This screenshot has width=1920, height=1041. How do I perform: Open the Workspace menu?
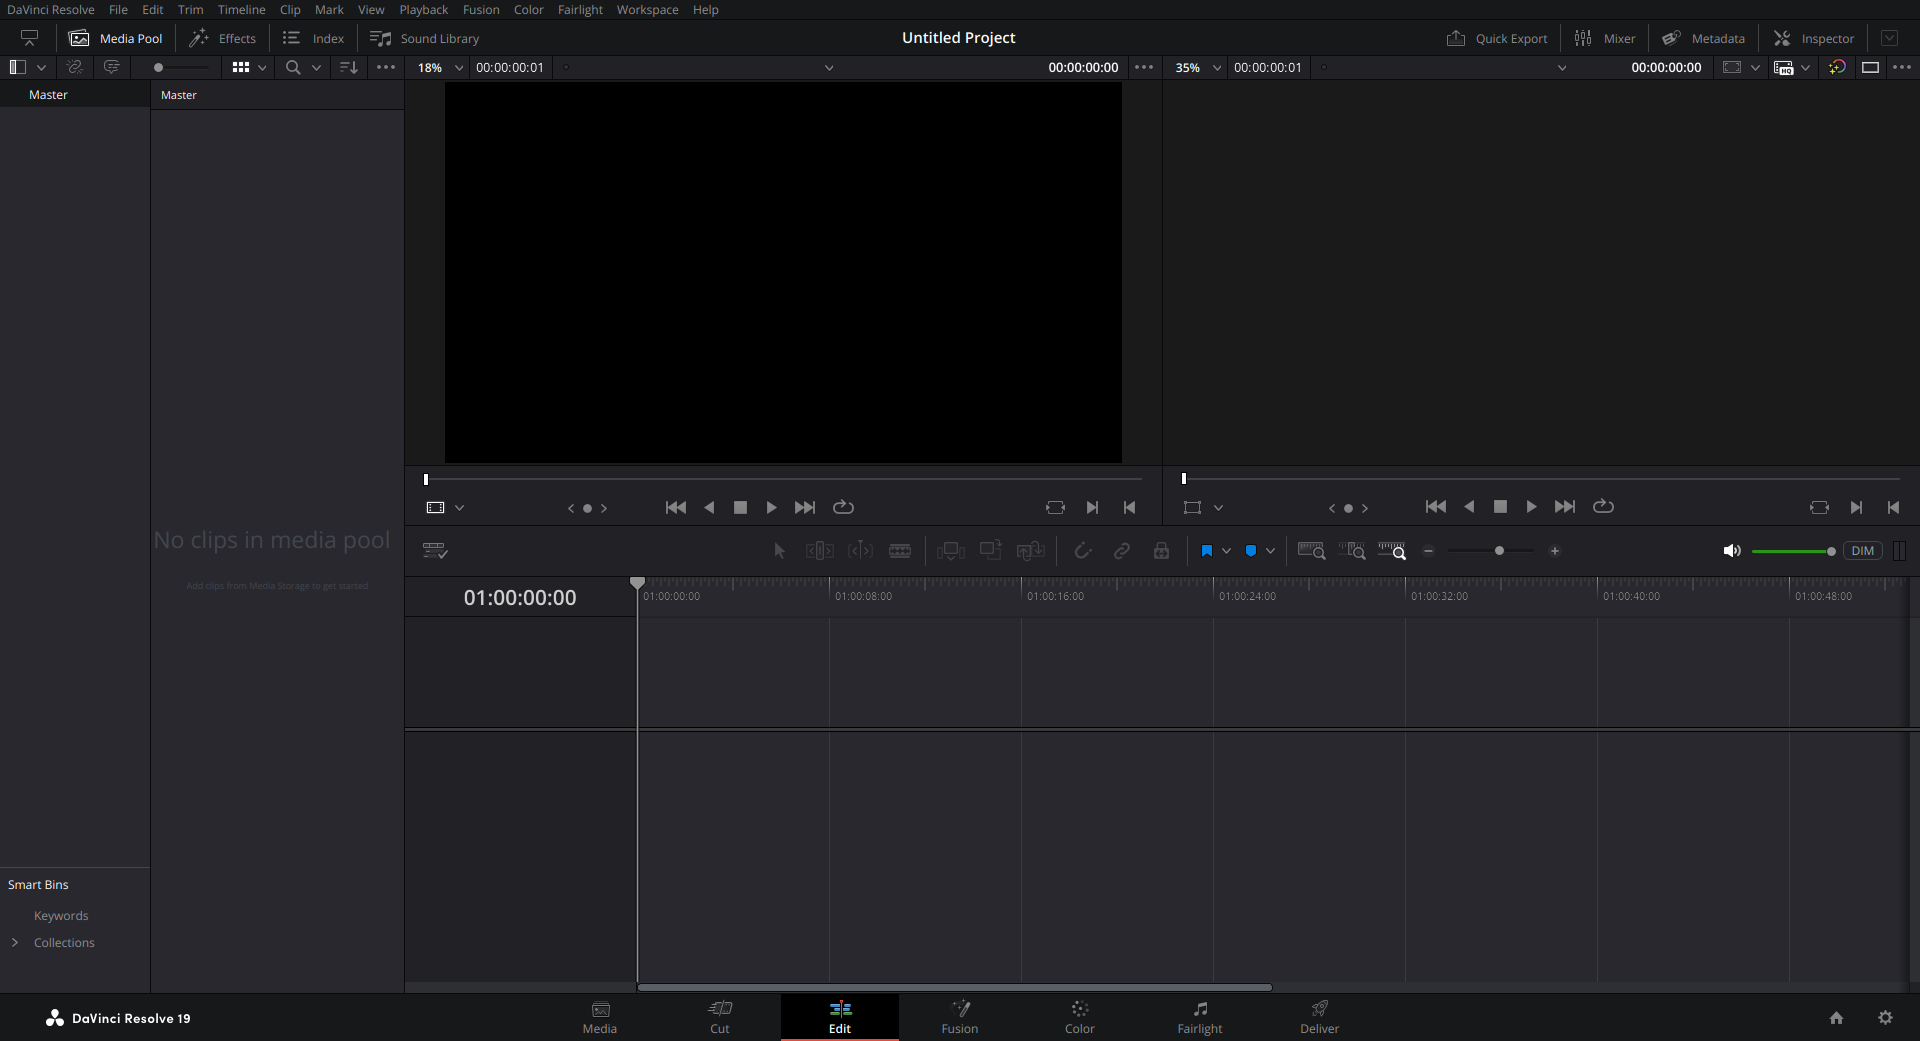(x=647, y=10)
